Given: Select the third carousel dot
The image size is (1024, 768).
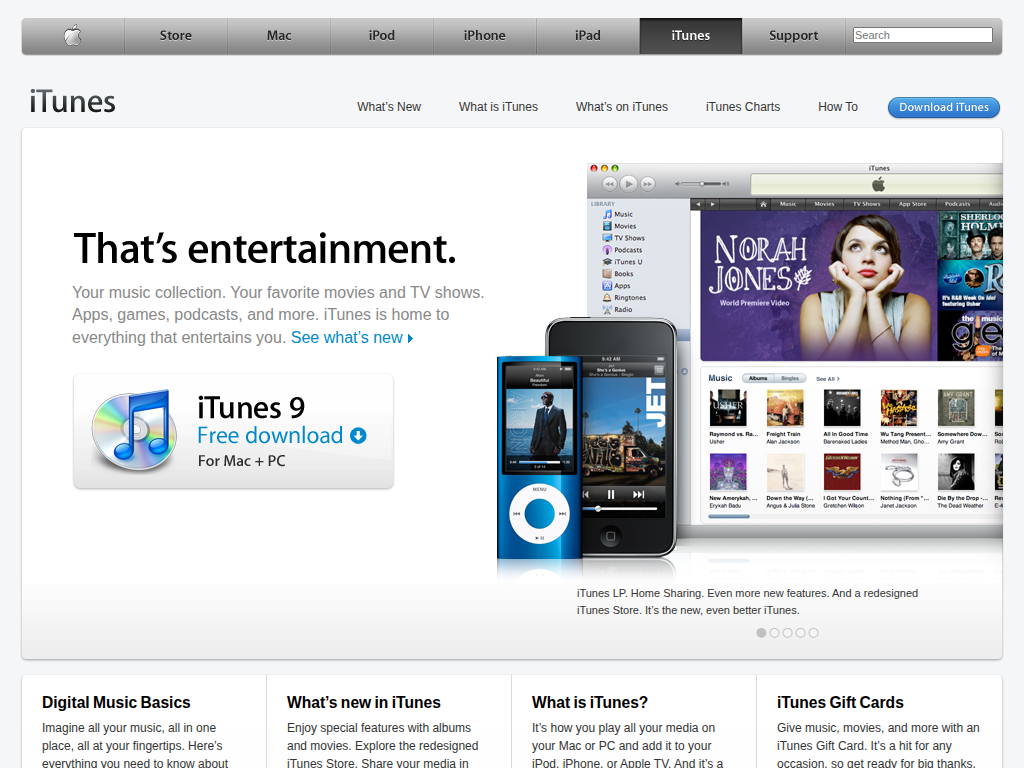Looking at the screenshot, I should (x=787, y=633).
